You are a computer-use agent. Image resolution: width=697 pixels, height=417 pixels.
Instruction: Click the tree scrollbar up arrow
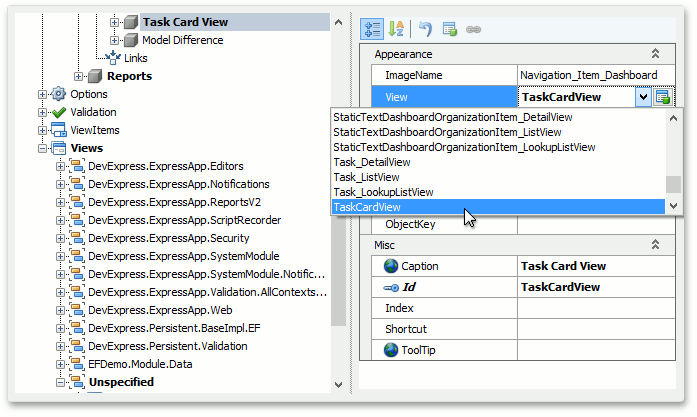[x=338, y=22]
